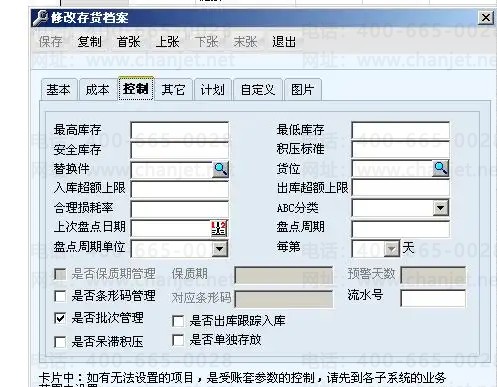Click the 货位 search magnifier icon

(x=440, y=169)
